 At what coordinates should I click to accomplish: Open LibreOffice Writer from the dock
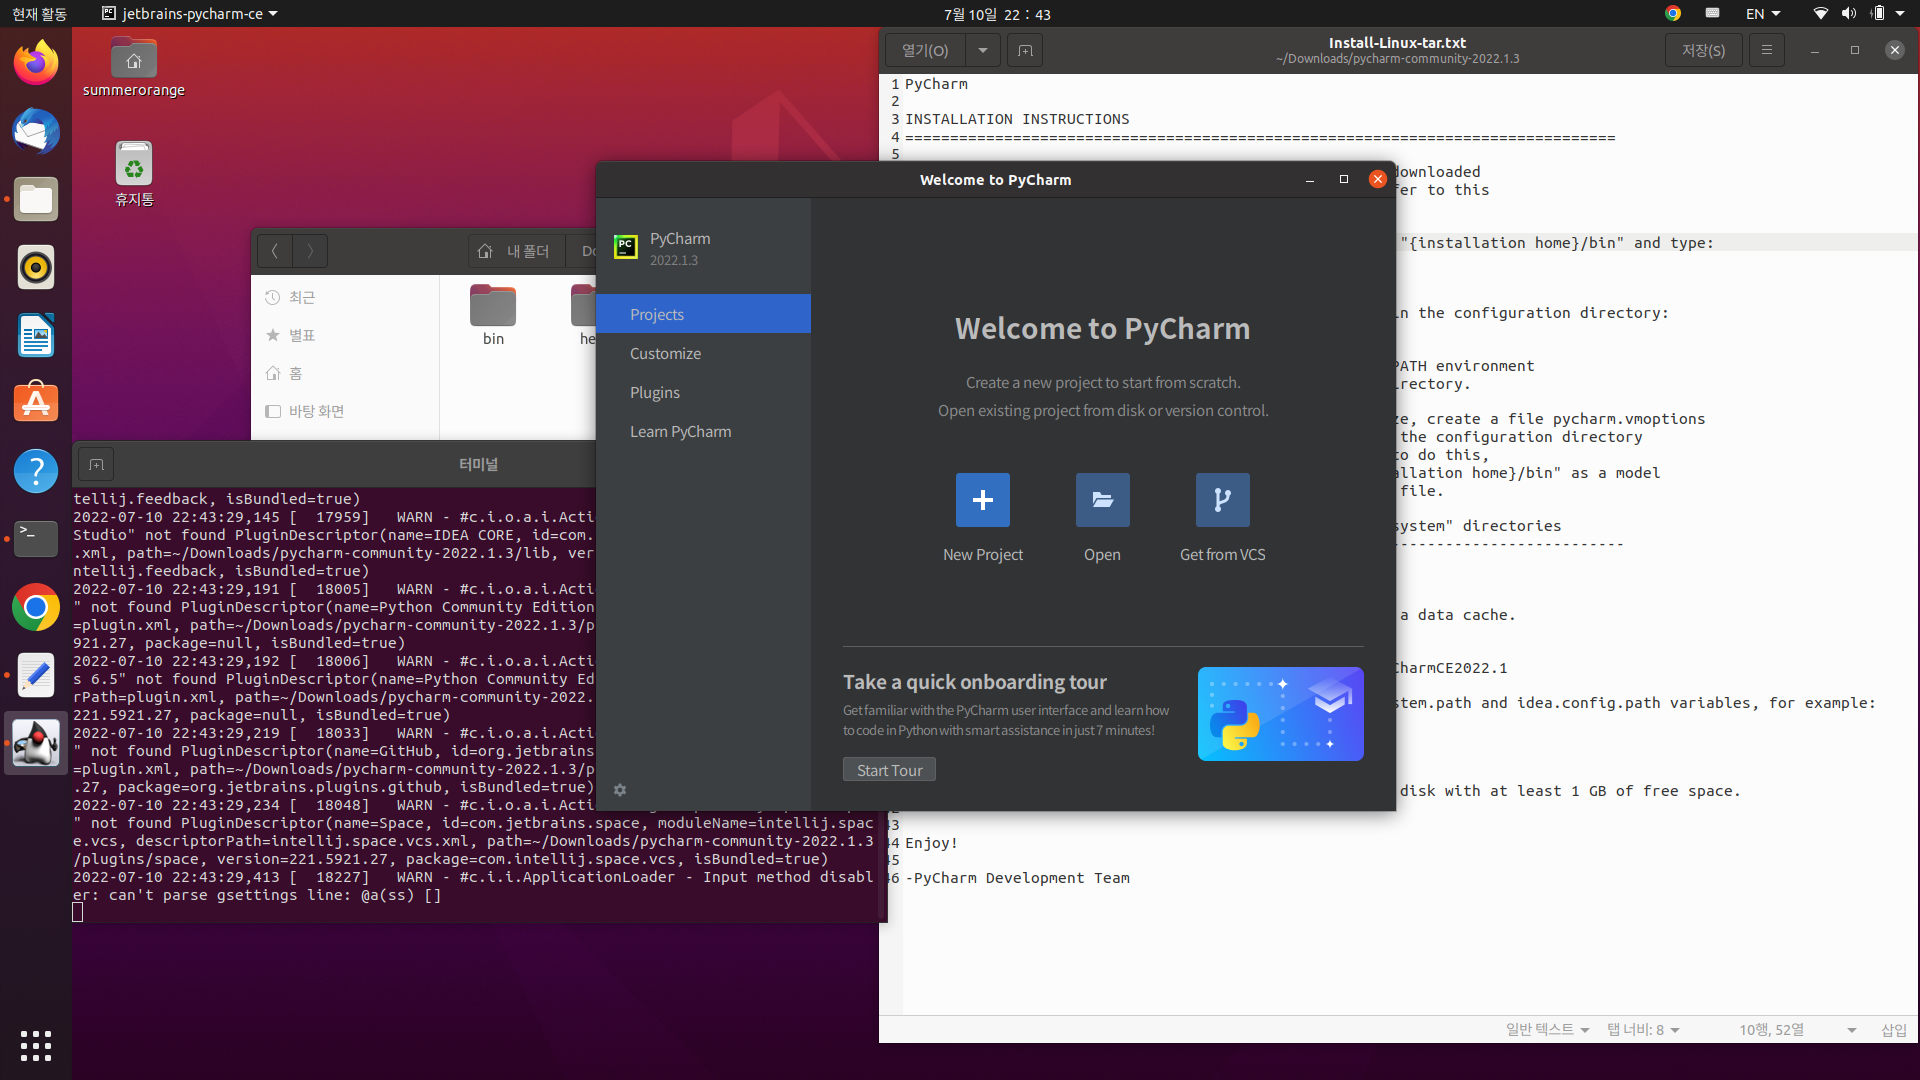pyautogui.click(x=36, y=335)
